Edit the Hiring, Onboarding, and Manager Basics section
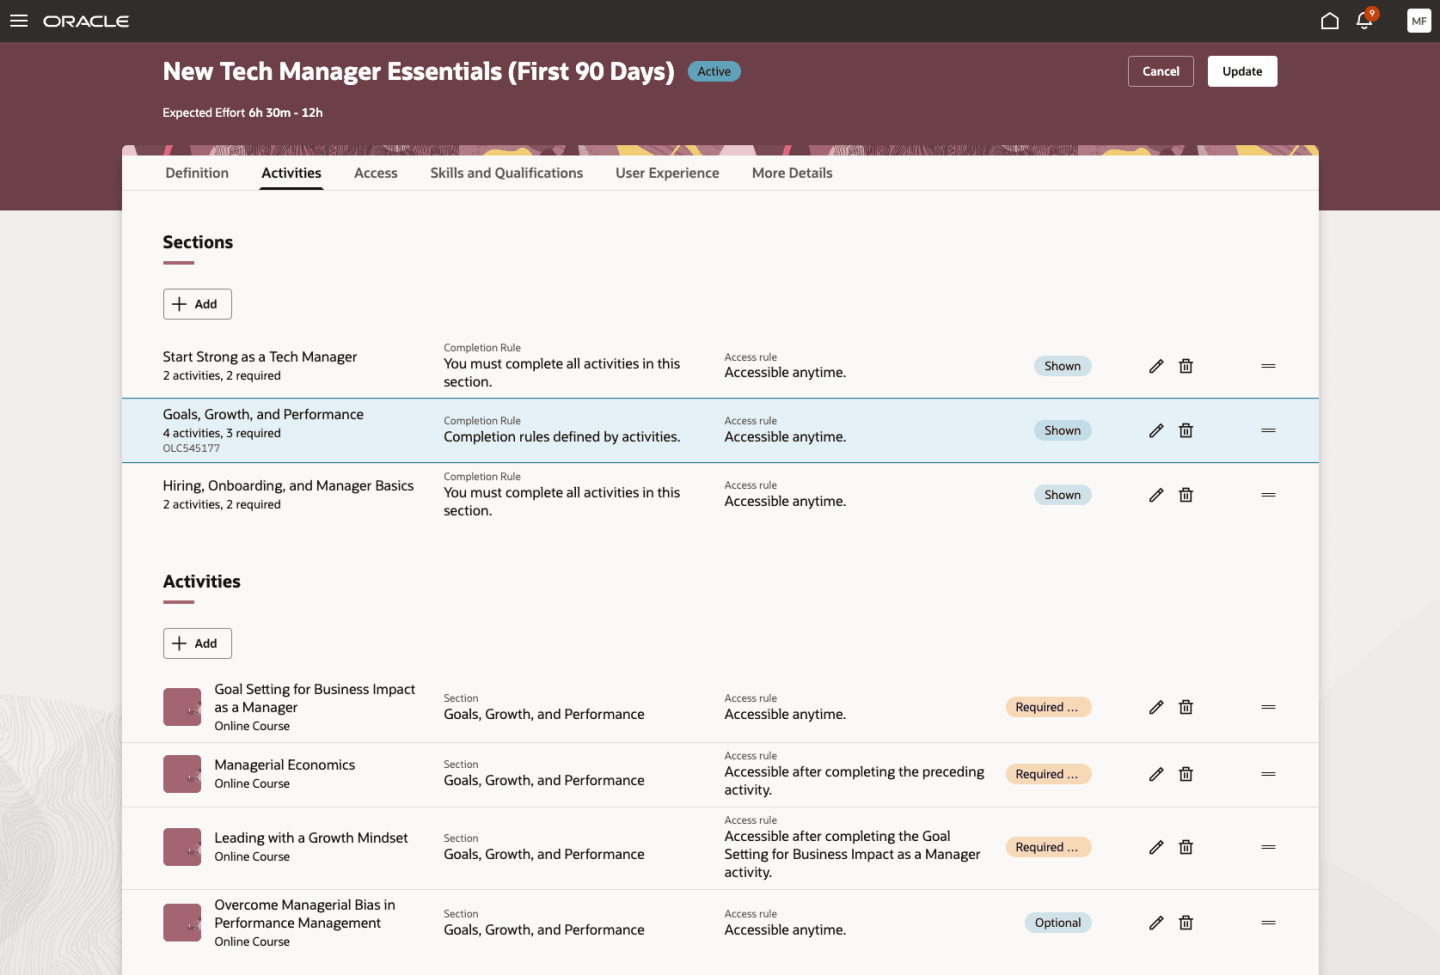The image size is (1440, 975). (1156, 495)
